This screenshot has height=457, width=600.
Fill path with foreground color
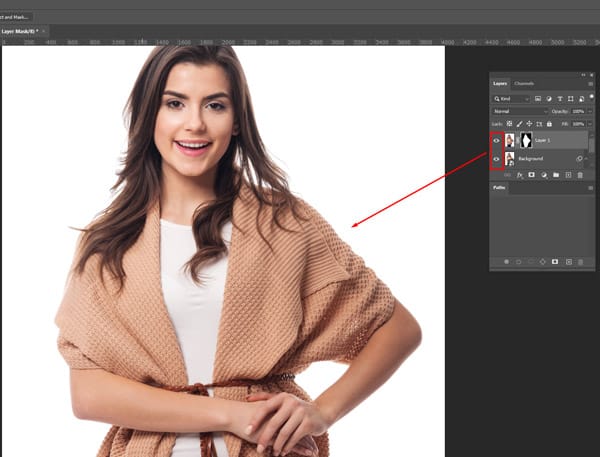506,262
